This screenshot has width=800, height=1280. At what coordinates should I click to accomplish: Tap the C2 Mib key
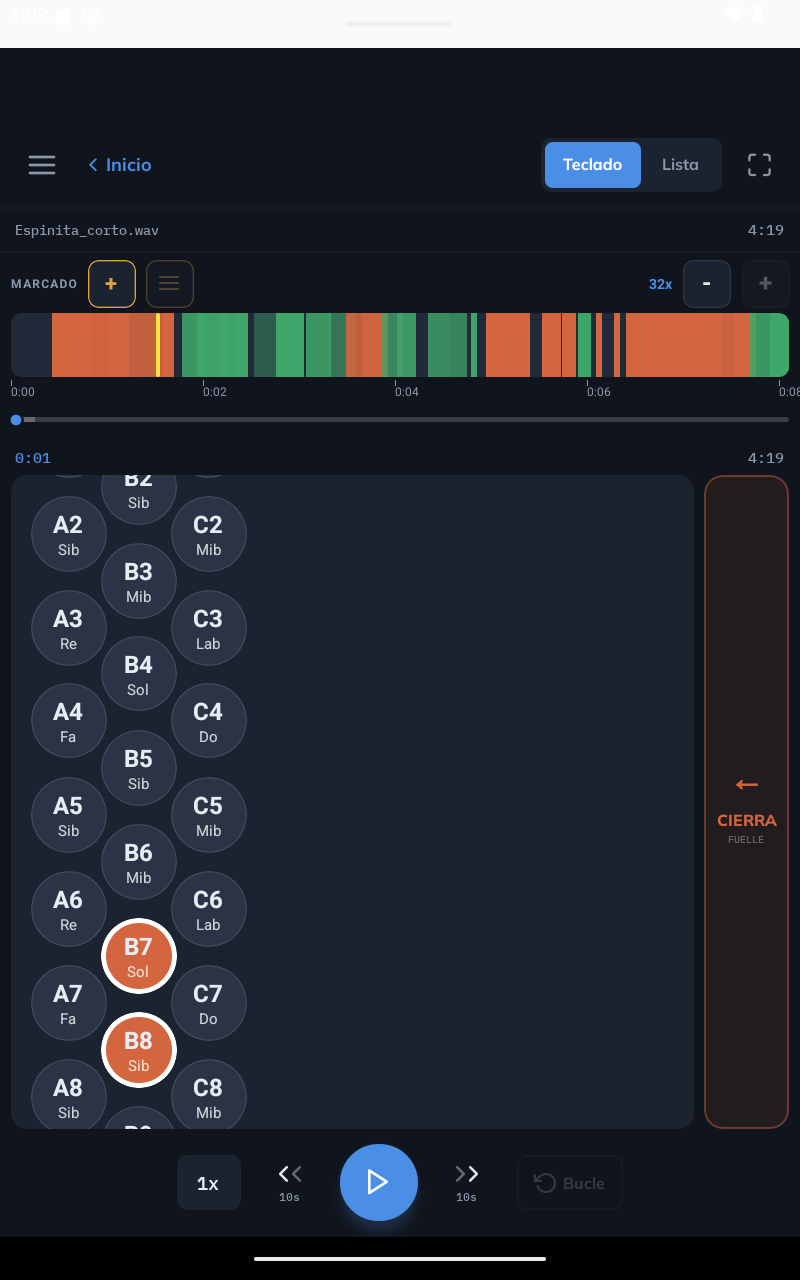[x=209, y=534]
